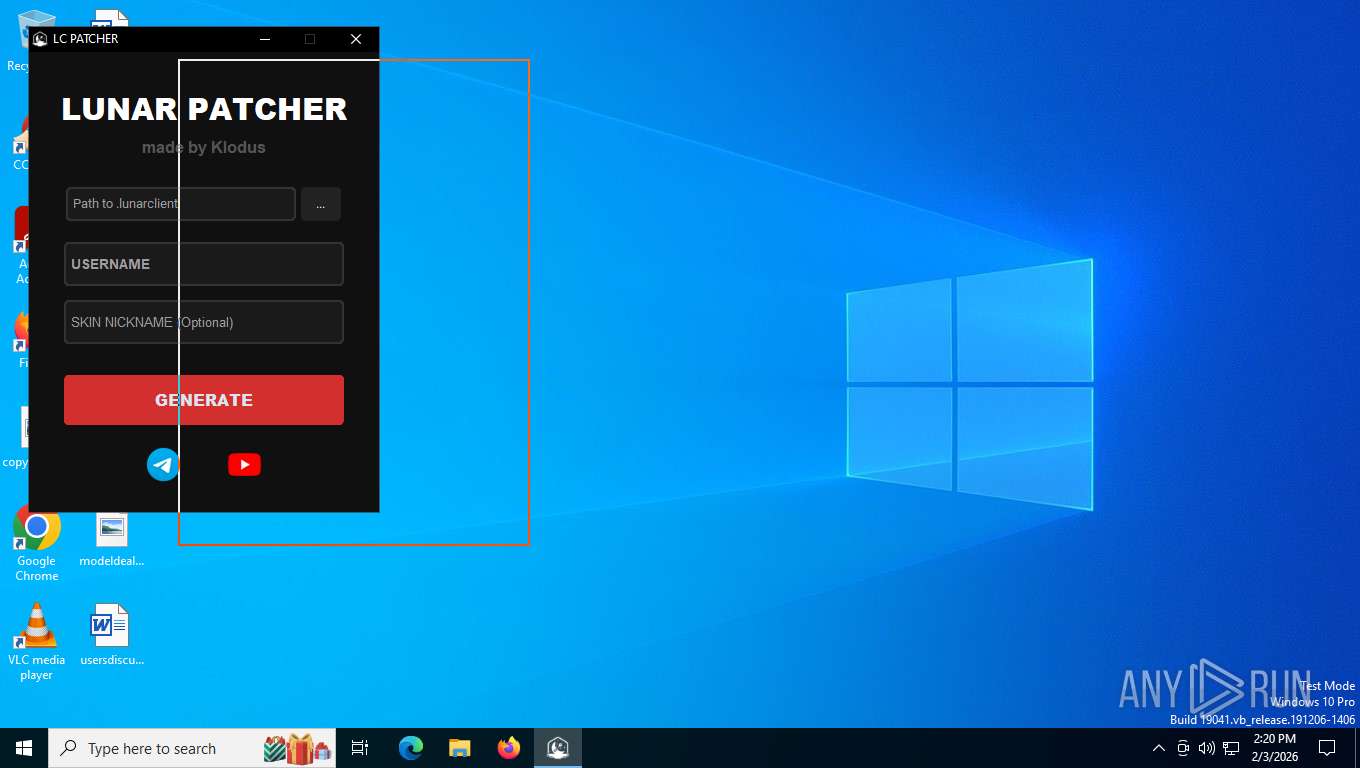1360x768 pixels.
Task: Select the VLC media player desktop shortcut
Action: (x=37, y=641)
